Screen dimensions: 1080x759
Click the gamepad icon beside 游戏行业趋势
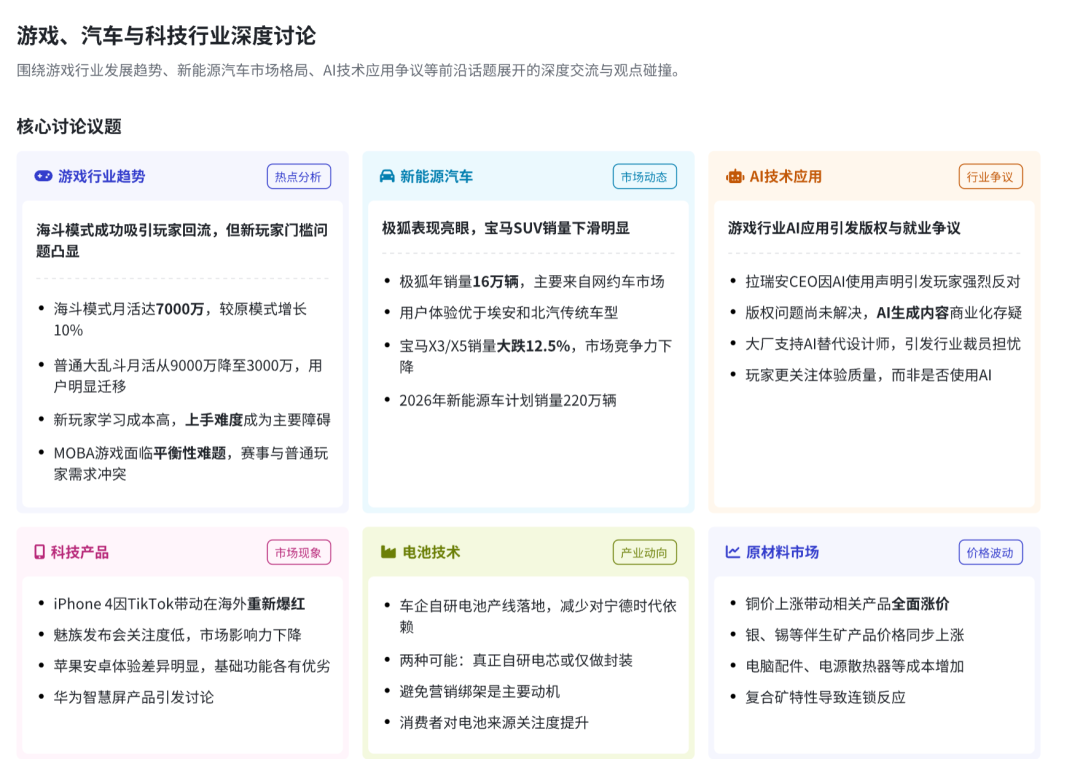(x=43, y=176)
